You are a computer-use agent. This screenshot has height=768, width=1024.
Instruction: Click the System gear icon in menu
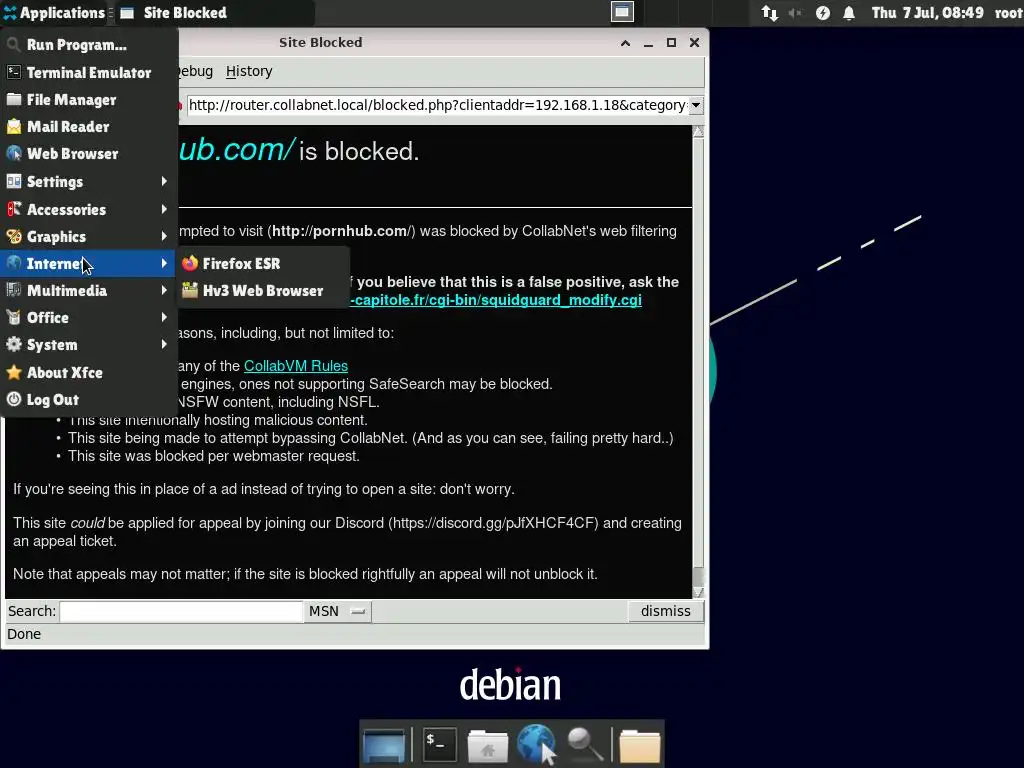click(x=14, y=345)
